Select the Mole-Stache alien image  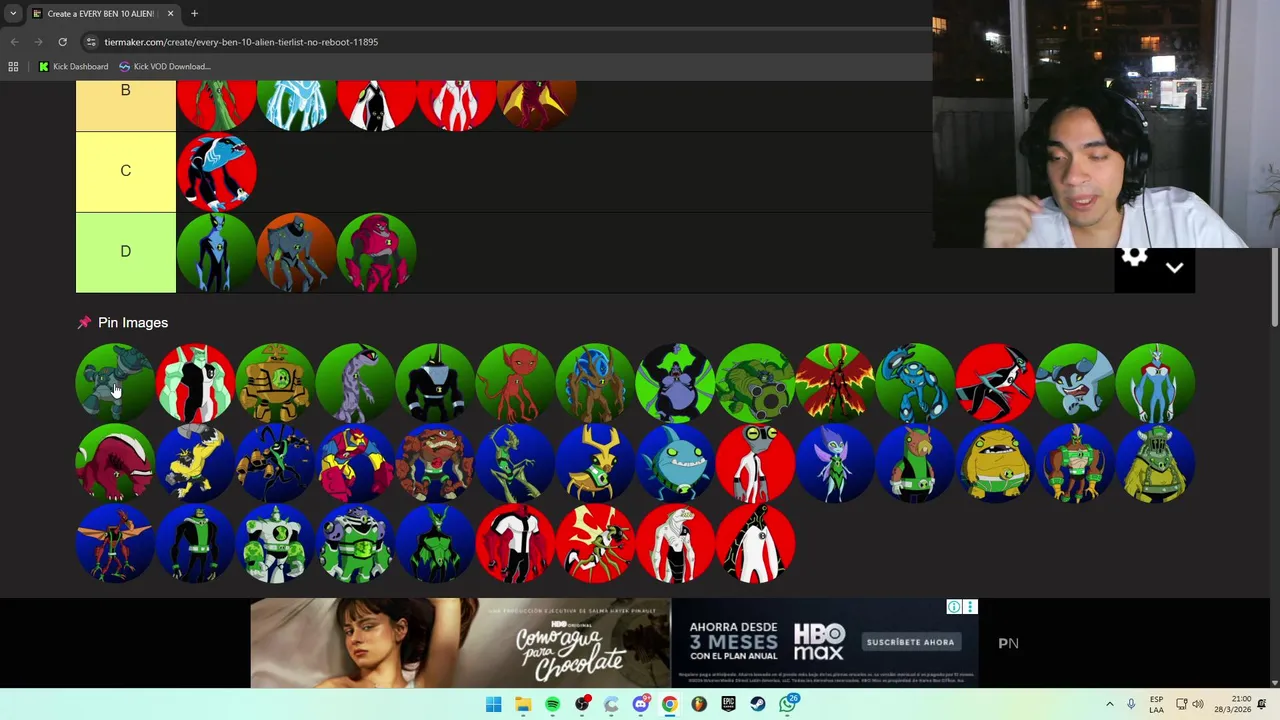point(915,462)
